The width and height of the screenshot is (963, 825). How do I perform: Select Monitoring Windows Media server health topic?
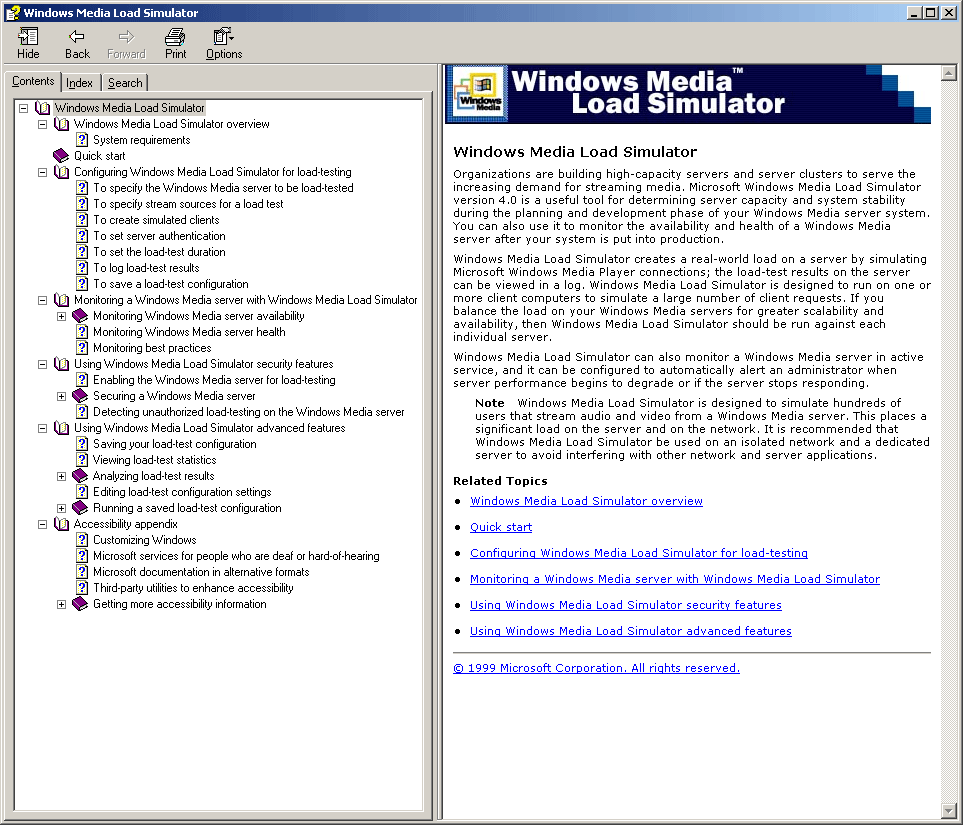coord(189,332)
